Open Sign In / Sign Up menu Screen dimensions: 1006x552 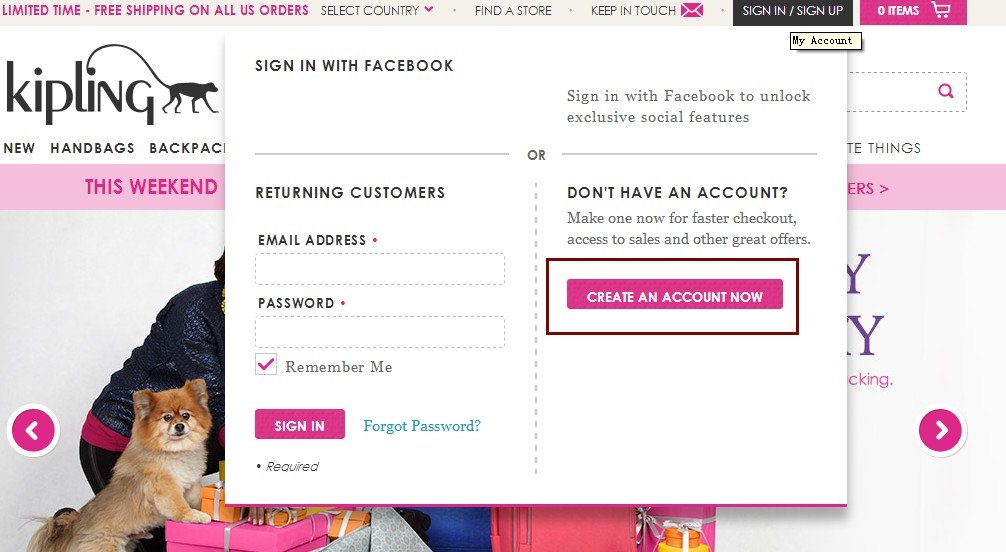792,12
